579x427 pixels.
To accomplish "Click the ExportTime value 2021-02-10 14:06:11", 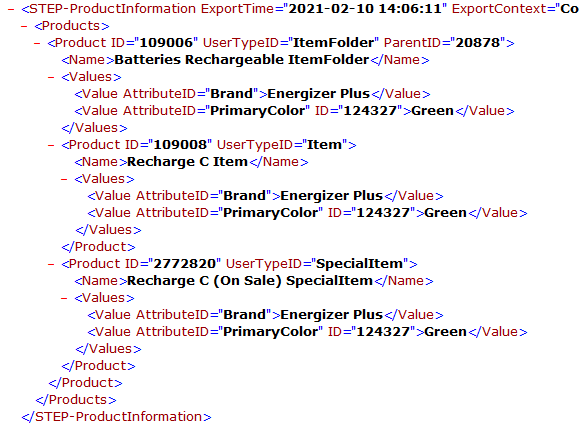I will 365,9.
